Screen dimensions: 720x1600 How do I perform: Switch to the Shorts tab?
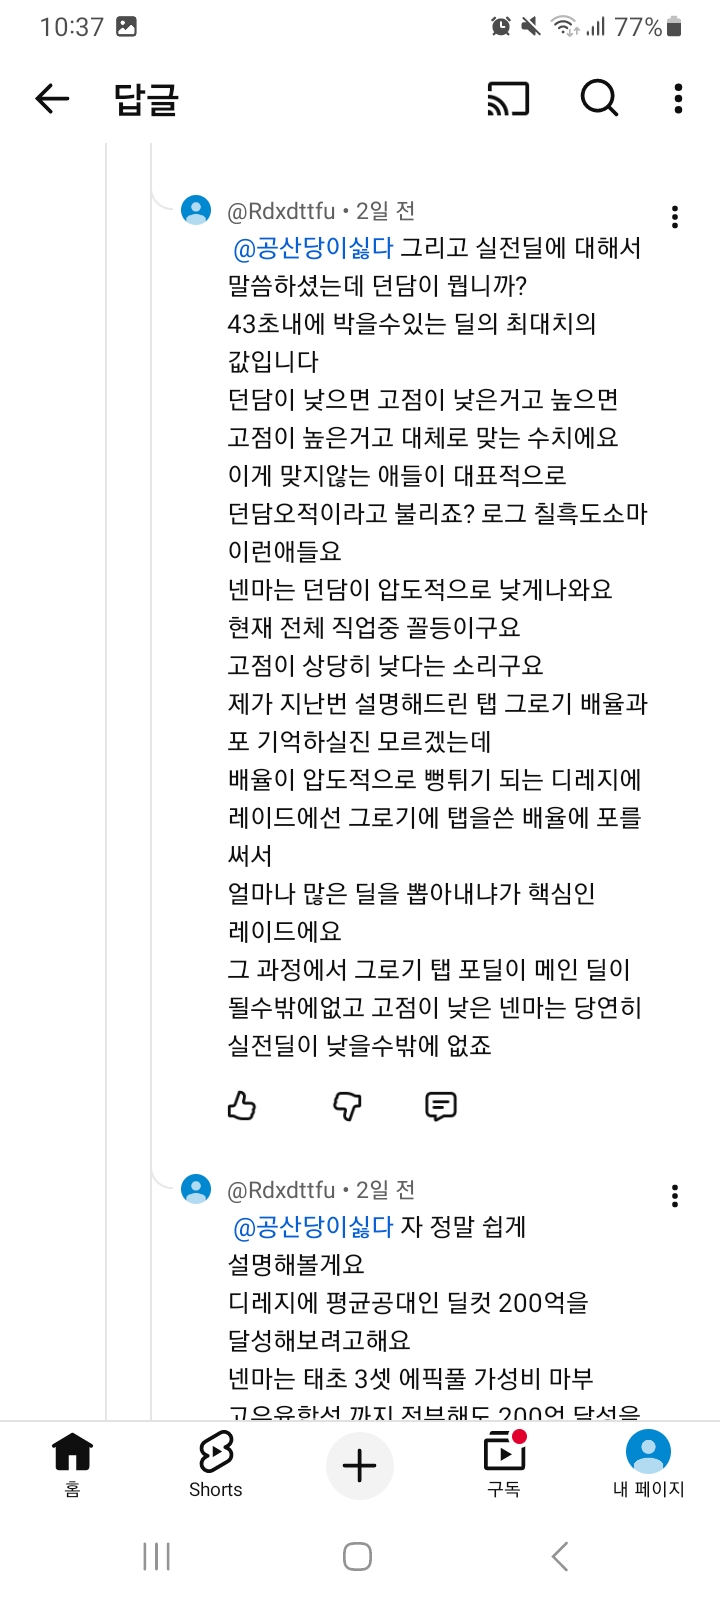coord(215,1464)
